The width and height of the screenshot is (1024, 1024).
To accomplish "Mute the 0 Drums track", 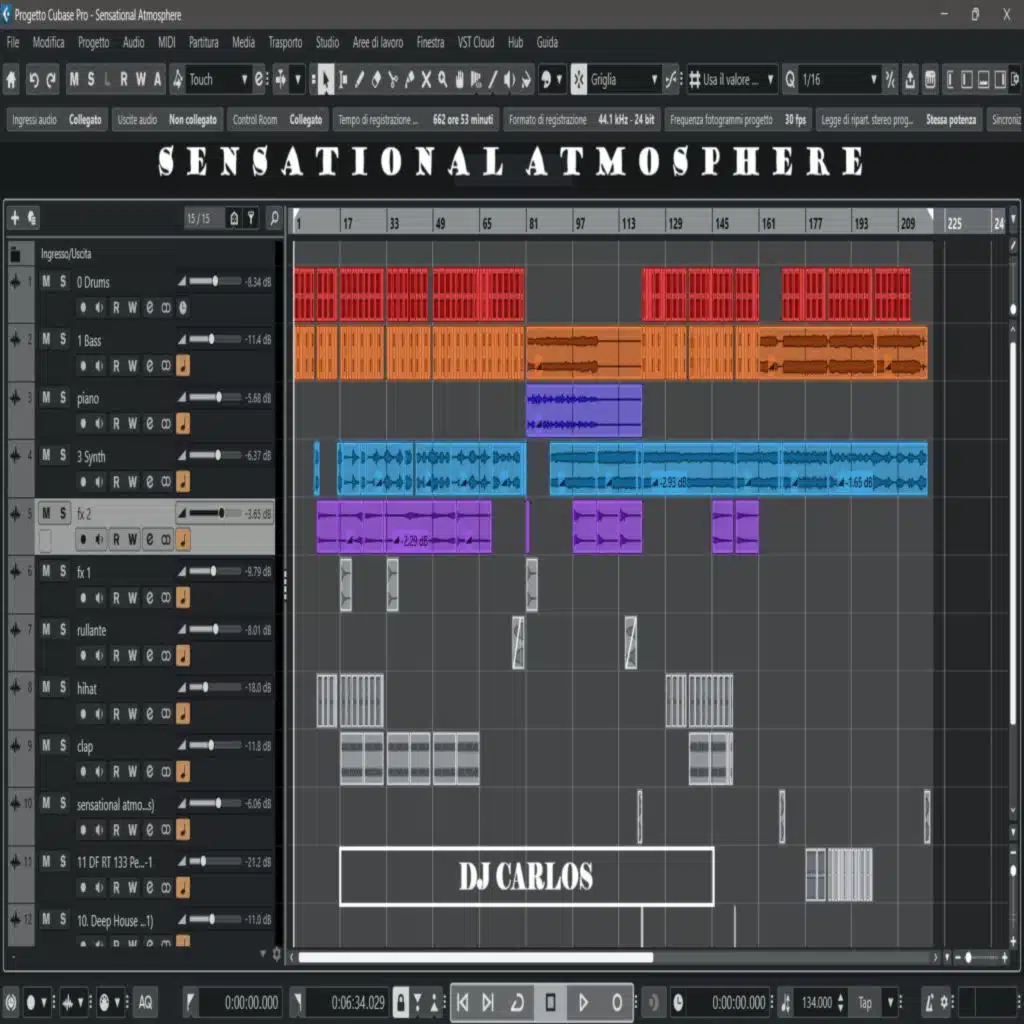I will (x=47, y=282).
